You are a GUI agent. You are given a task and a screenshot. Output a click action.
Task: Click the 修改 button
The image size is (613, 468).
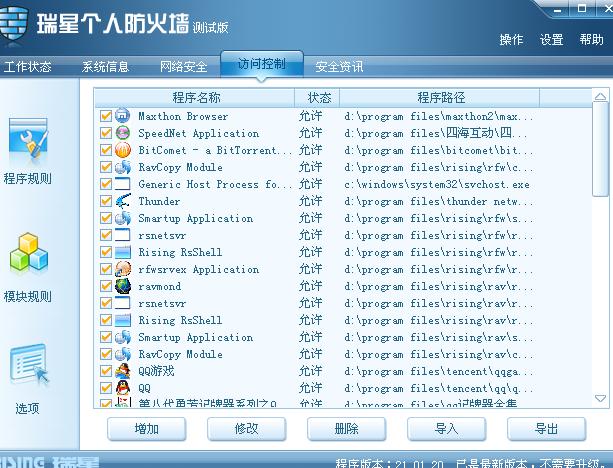click(246, 429)
